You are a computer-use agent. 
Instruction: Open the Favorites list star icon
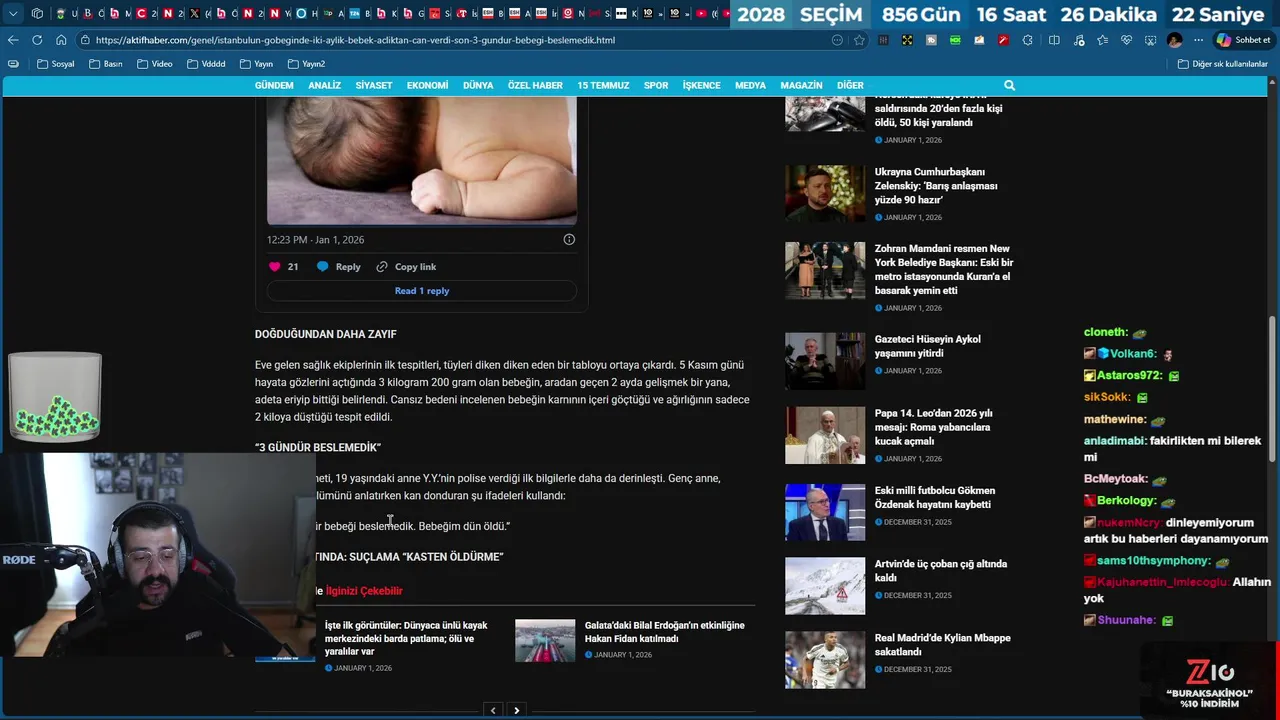(x=1102, y=40)
